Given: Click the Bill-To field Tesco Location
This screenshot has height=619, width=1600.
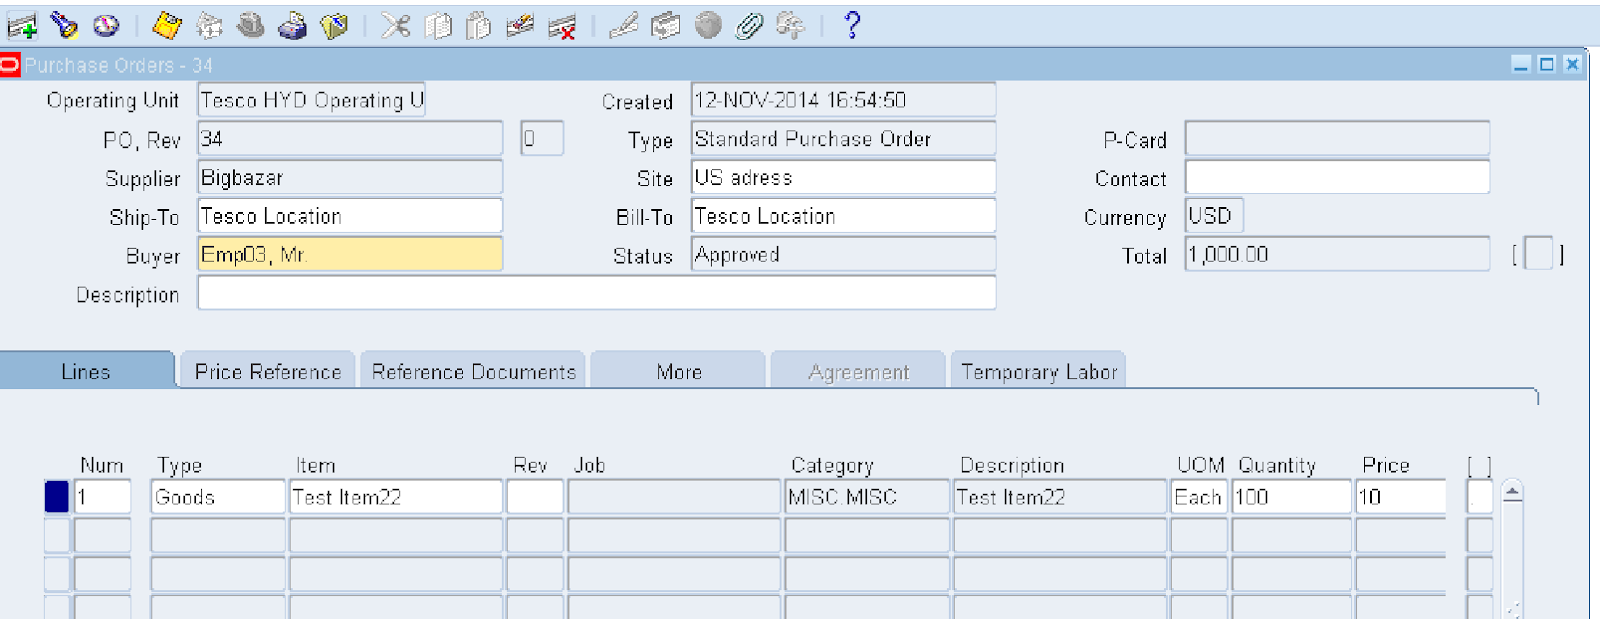Looking at the screenshot, I should [x=843, y=216].
